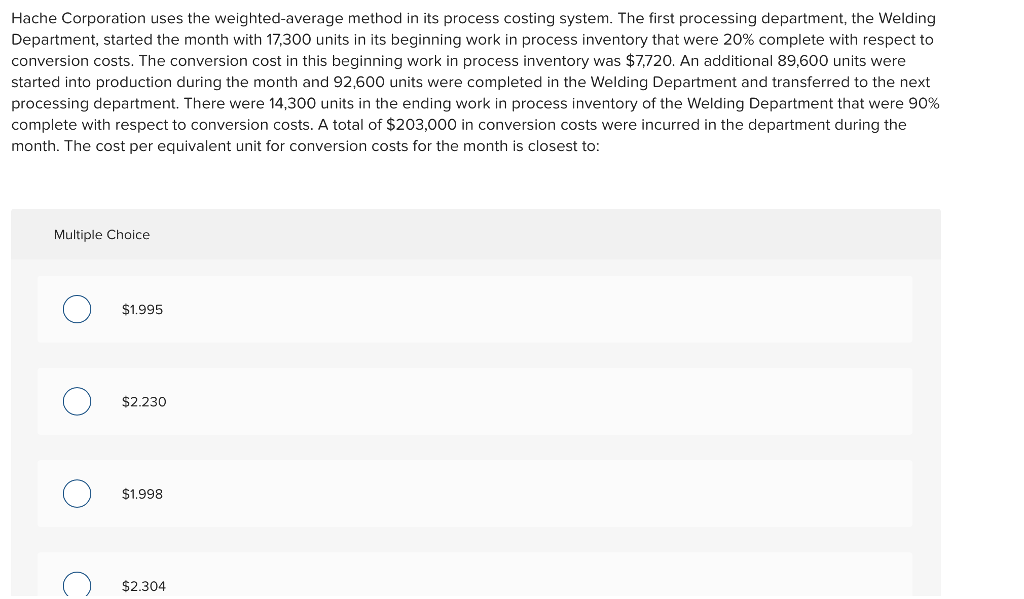
Task: Click the second answer option row
Action: 474,401
